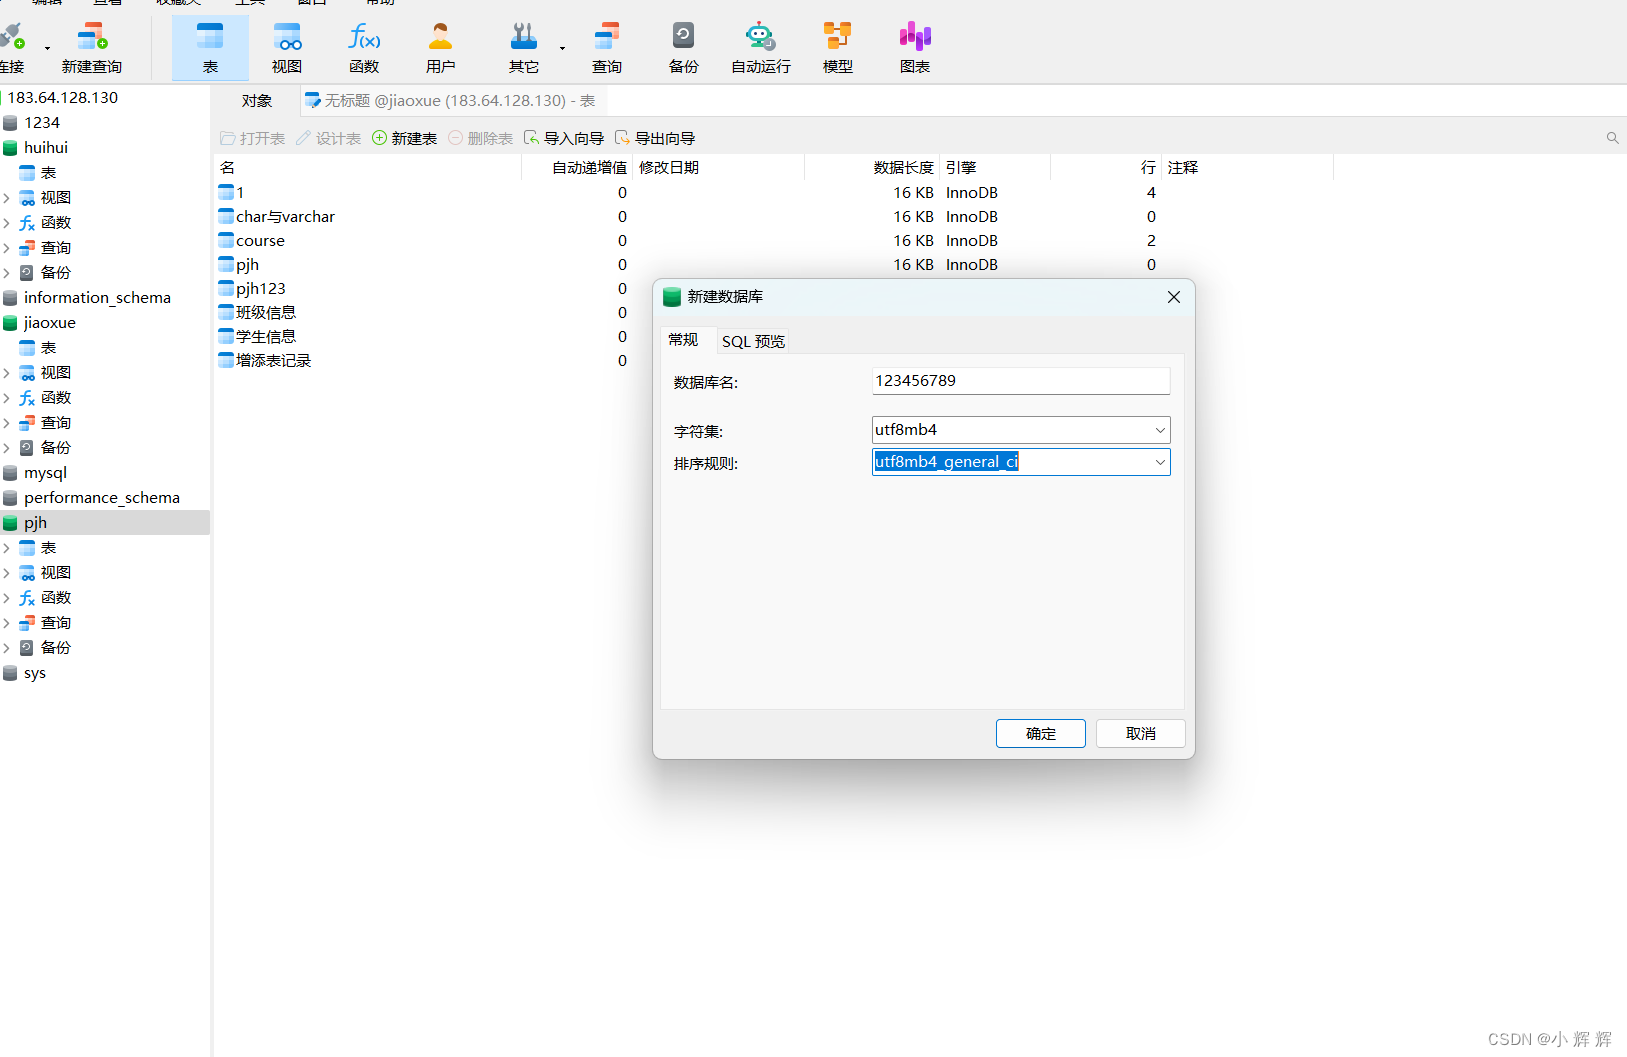Image resolution: width=1627 pixels, height=1057 pixels.
Task: Close the 新建数据库 dialog
Action: 1174,297
